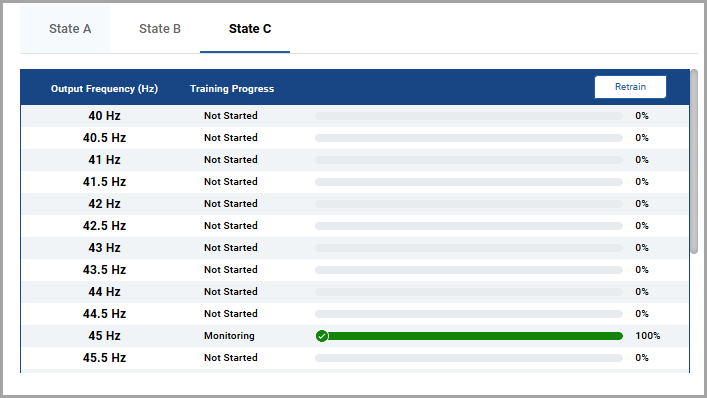
Task: Click the Output Frequency (Hz) column header
Action: click(x=104, y=89)
